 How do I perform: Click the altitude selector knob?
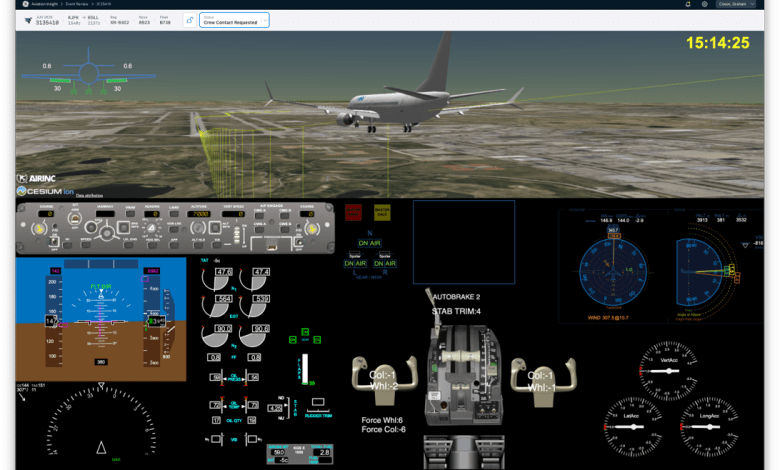point(198,228)
